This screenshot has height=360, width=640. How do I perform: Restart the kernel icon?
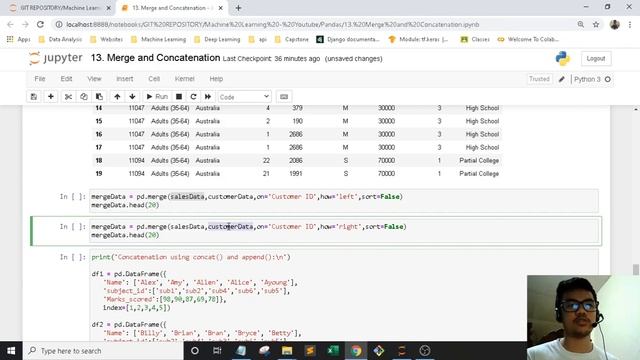tap(193, 97)
